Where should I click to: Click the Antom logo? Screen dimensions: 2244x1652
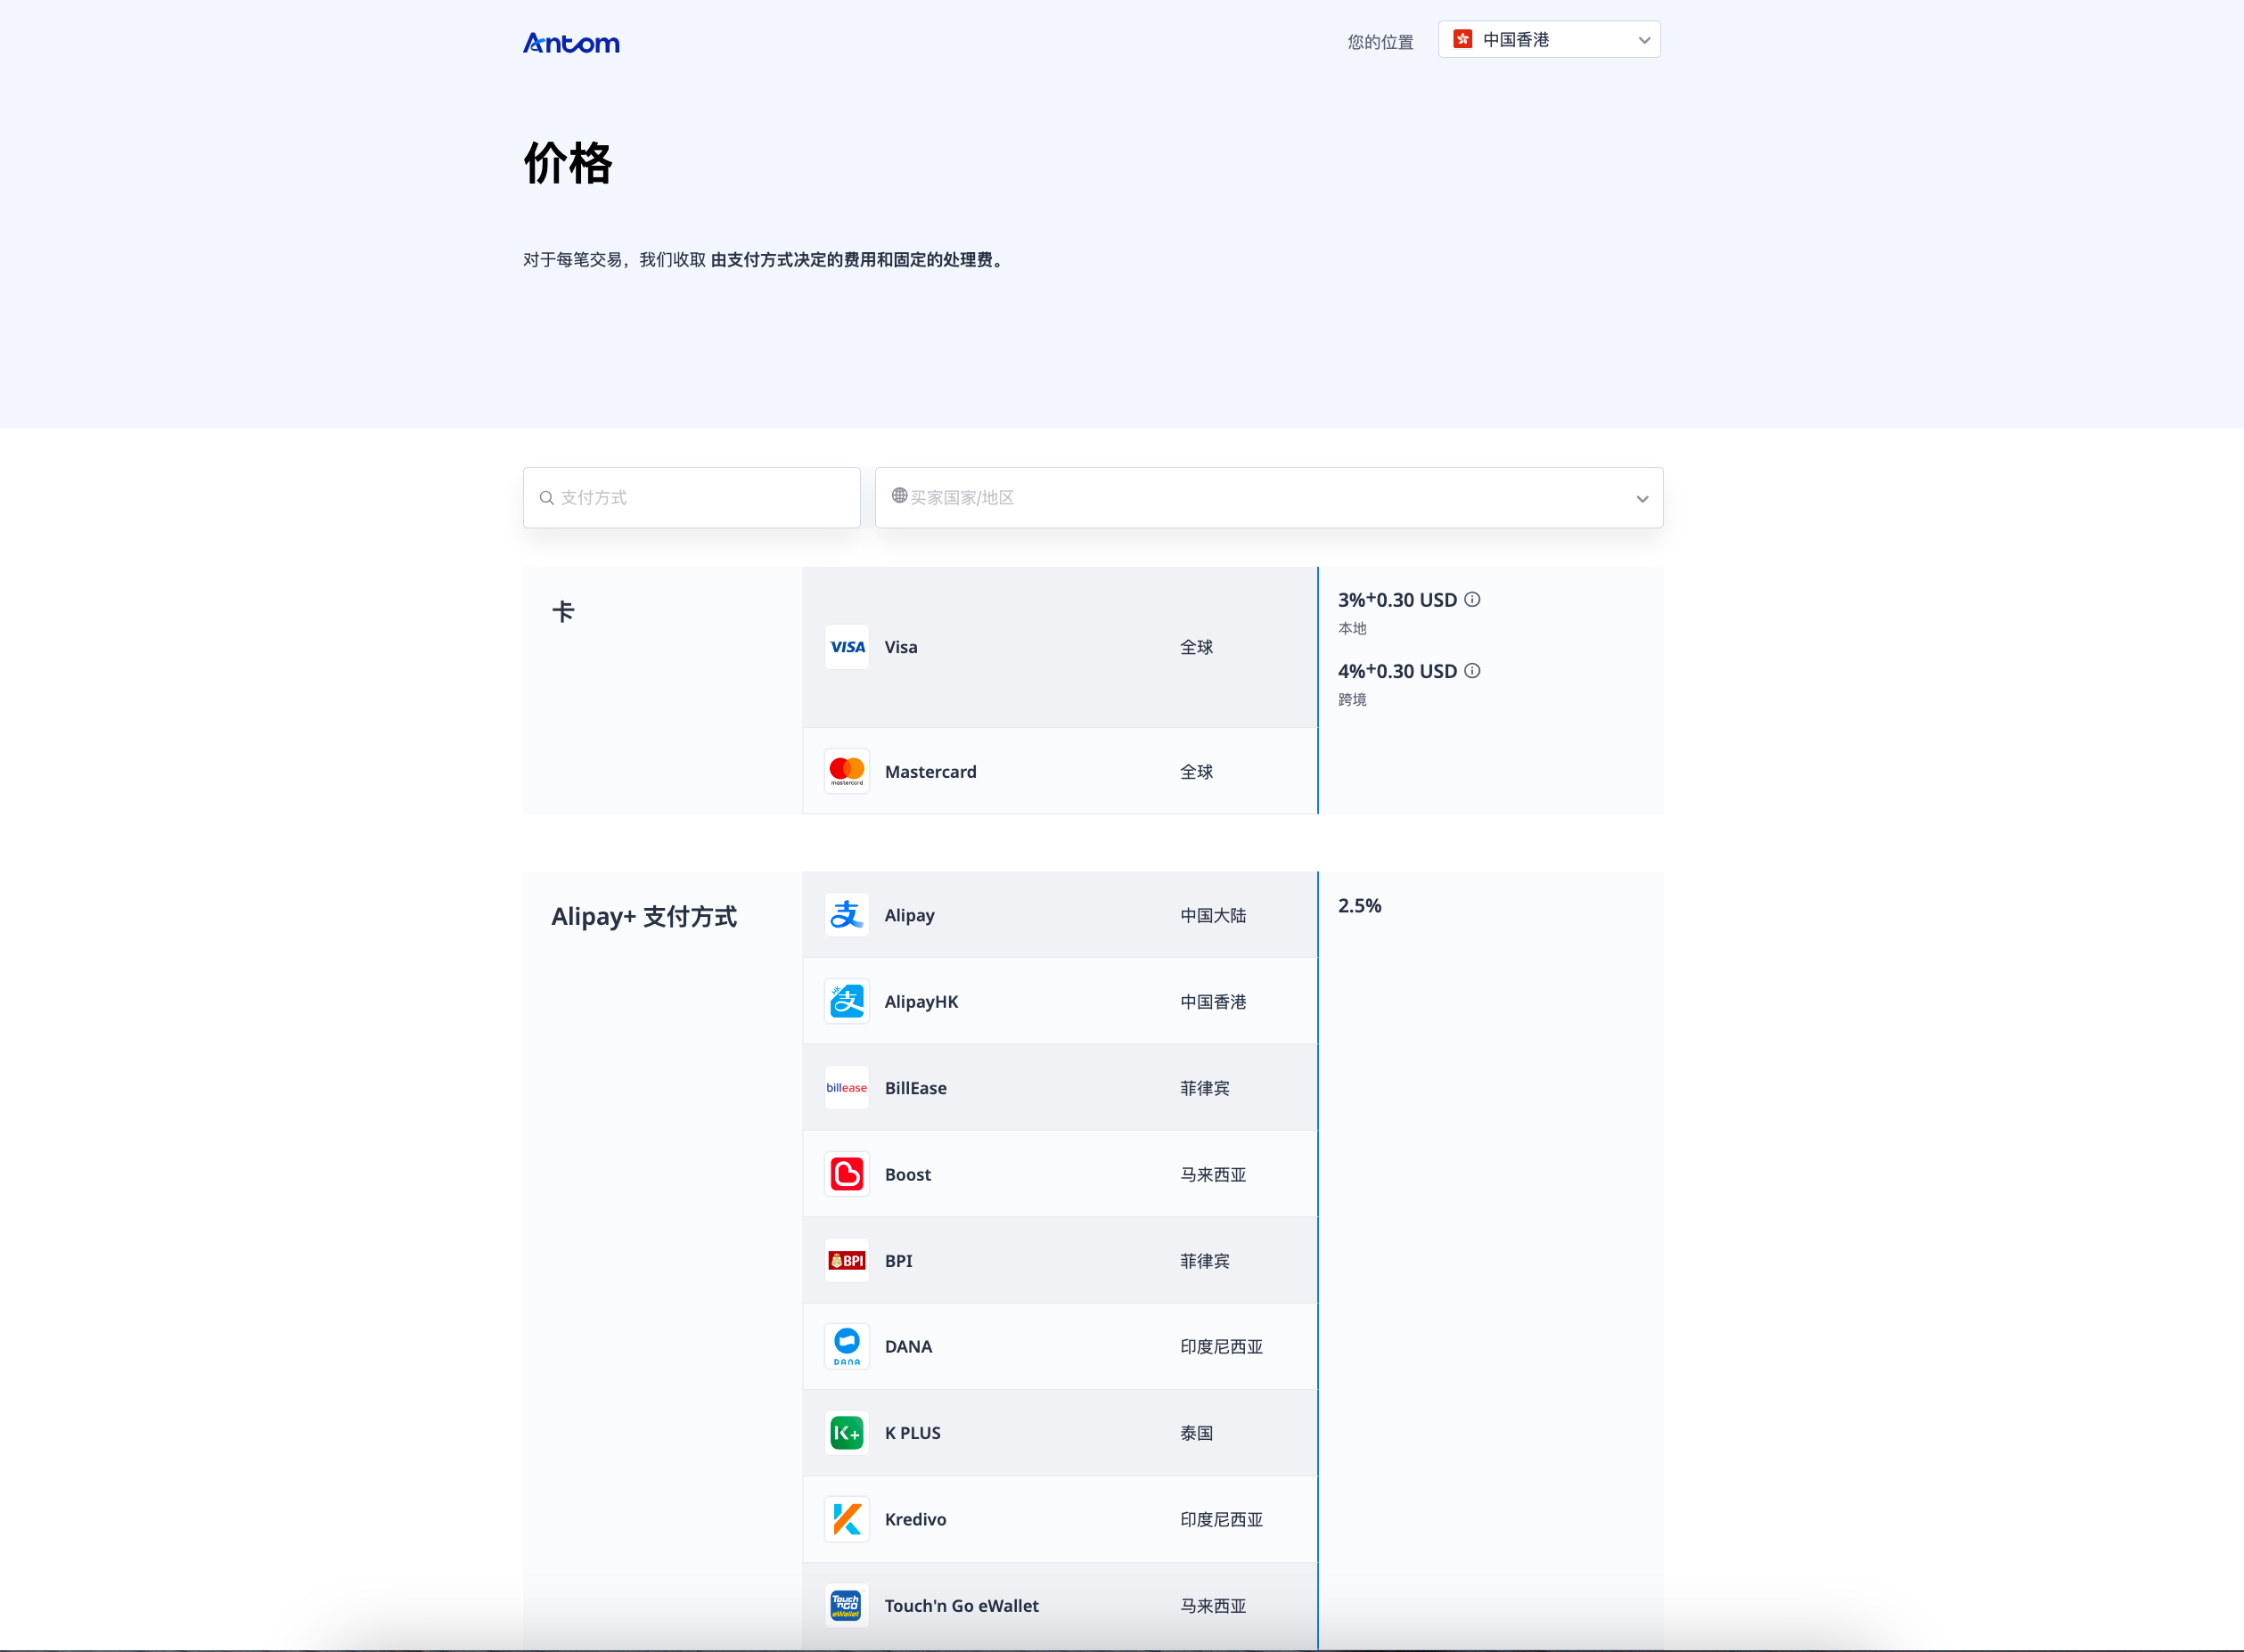click(x=571, y=43)
